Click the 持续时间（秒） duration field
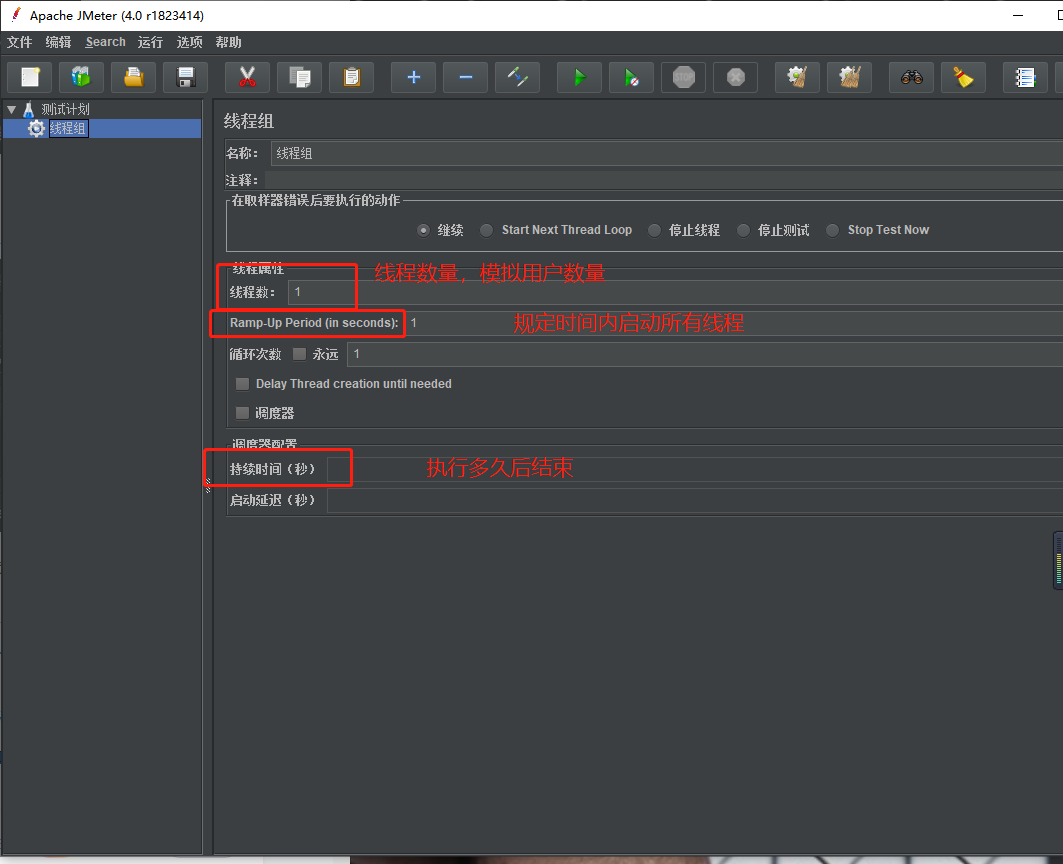1063x864 pixels. point(695,469)
